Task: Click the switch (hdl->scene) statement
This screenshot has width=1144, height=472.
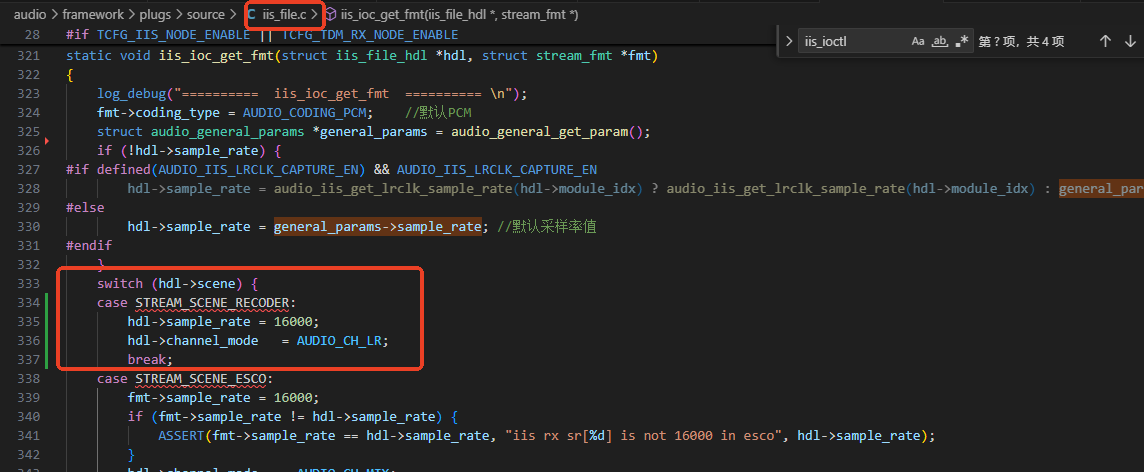Action: point(178,283)
